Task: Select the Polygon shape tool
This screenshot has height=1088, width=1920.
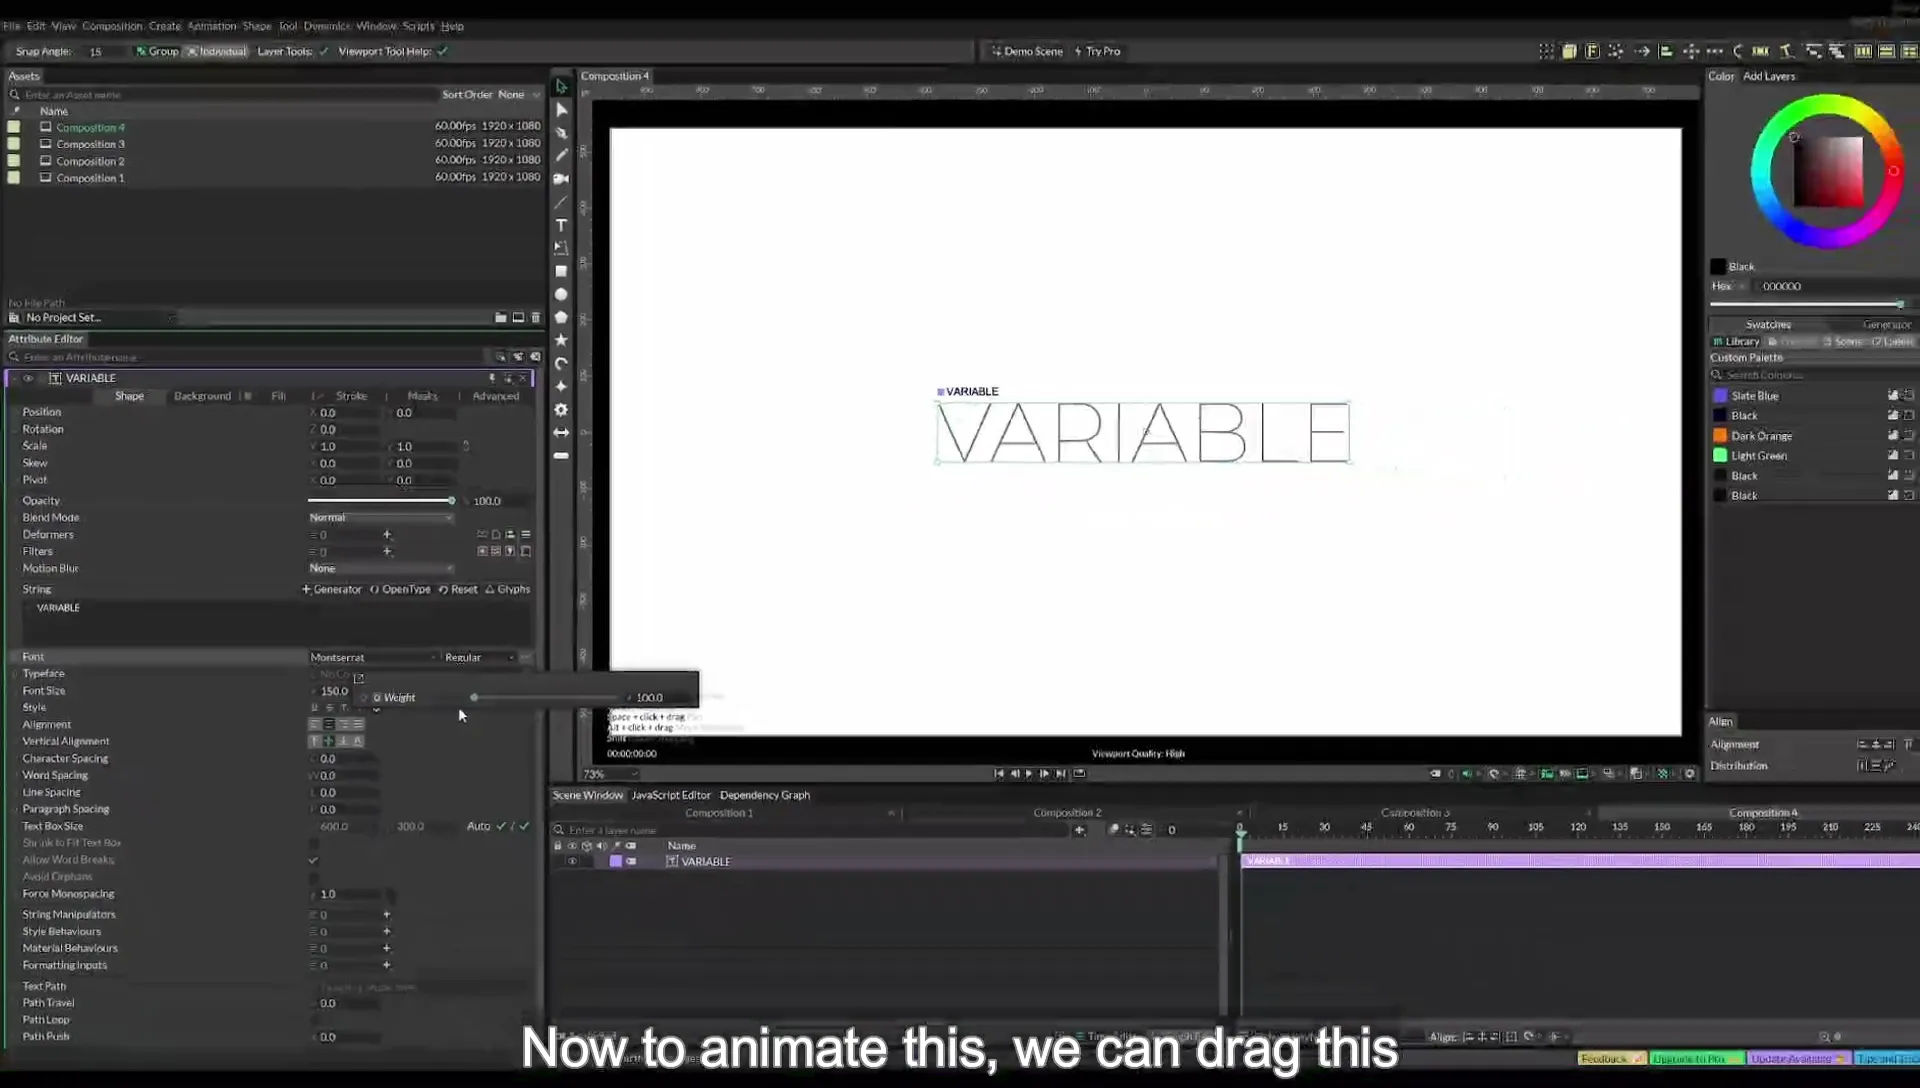Action: [x=561, y=317]
